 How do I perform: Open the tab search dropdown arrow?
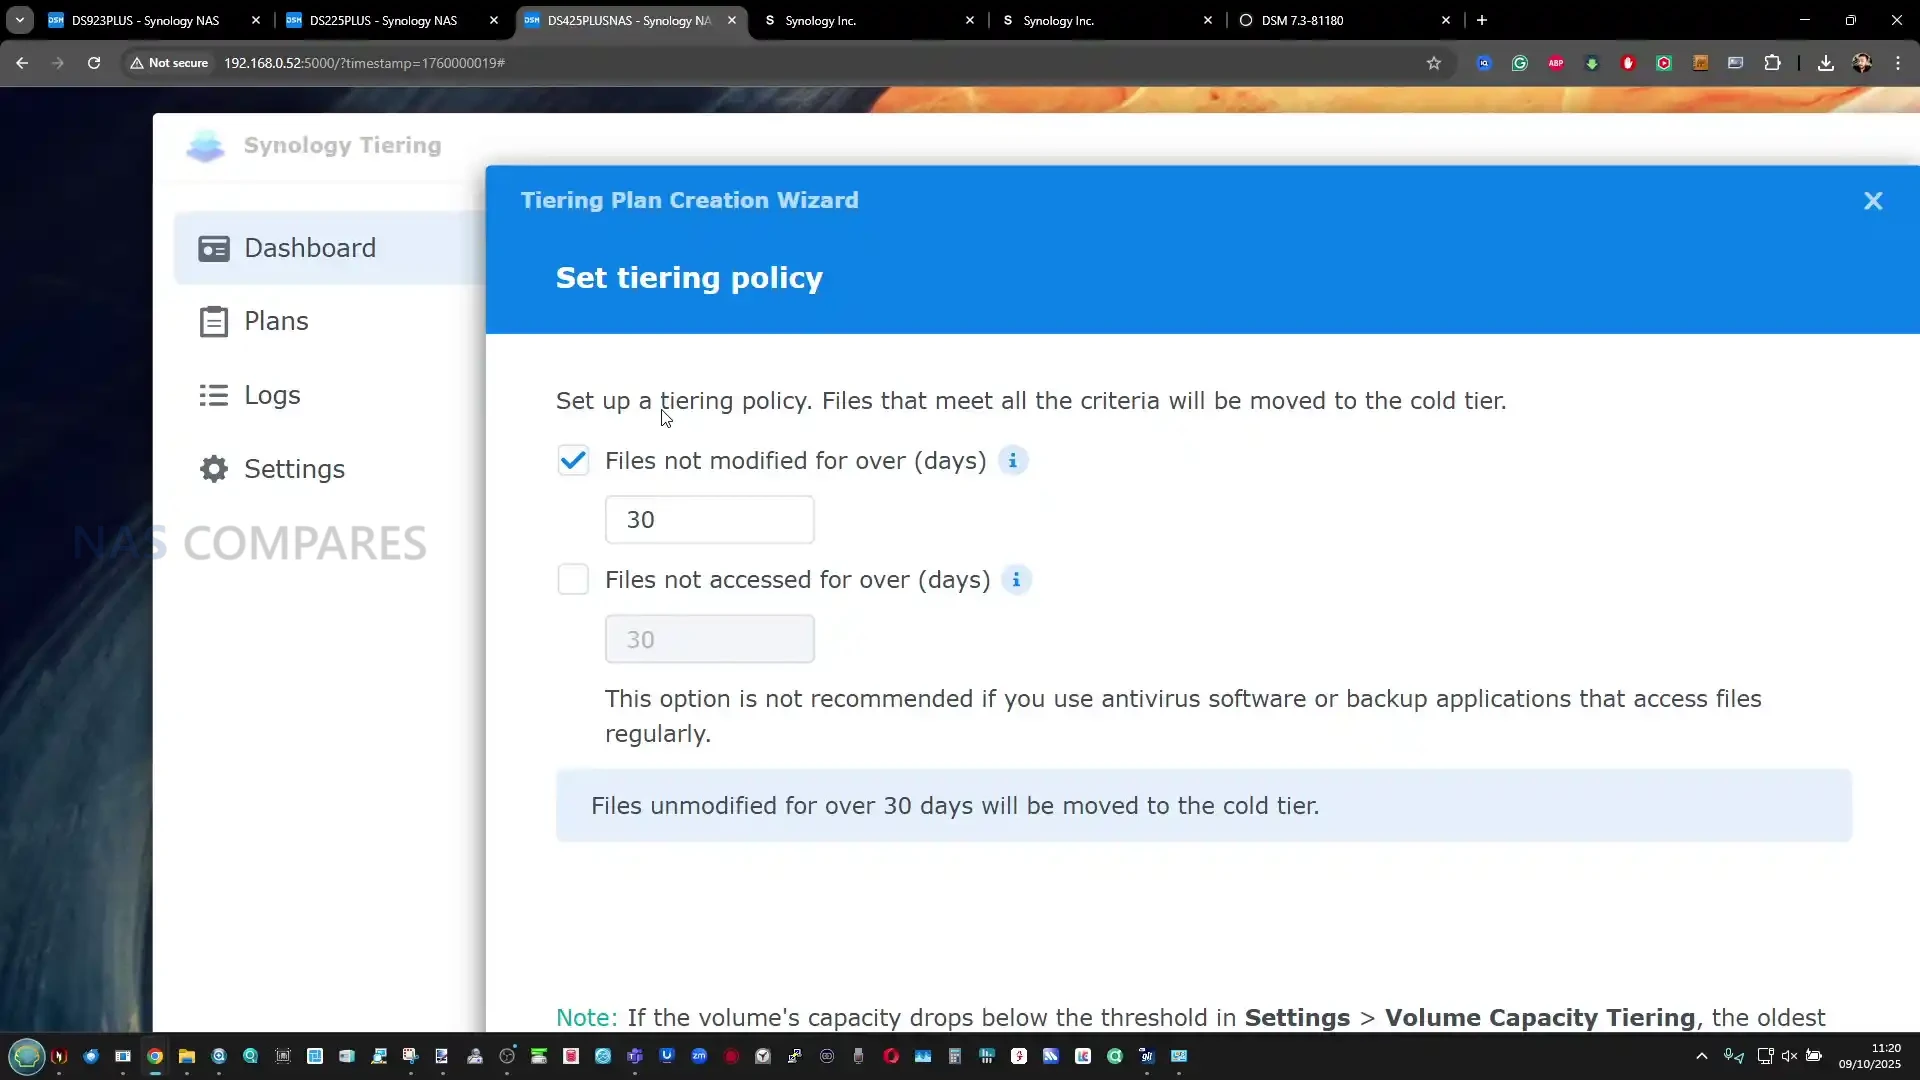pos(19,20)
